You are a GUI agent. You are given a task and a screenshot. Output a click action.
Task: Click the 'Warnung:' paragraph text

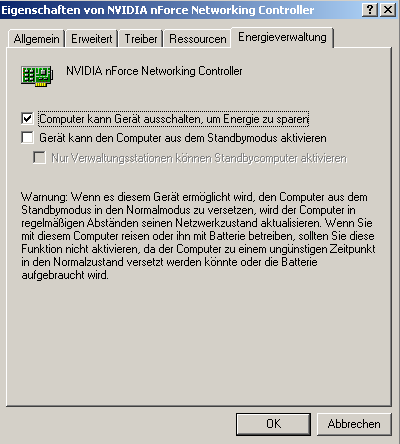(x=198, y=236)
